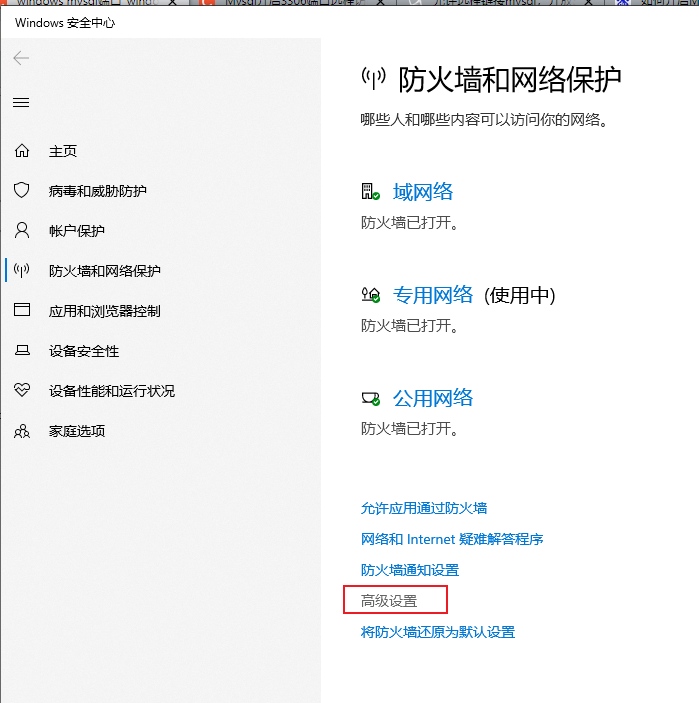This screenshot has height=703, width=699.
Task: Go to 主页 in sidebar
Action: click(x=63, y=151)
